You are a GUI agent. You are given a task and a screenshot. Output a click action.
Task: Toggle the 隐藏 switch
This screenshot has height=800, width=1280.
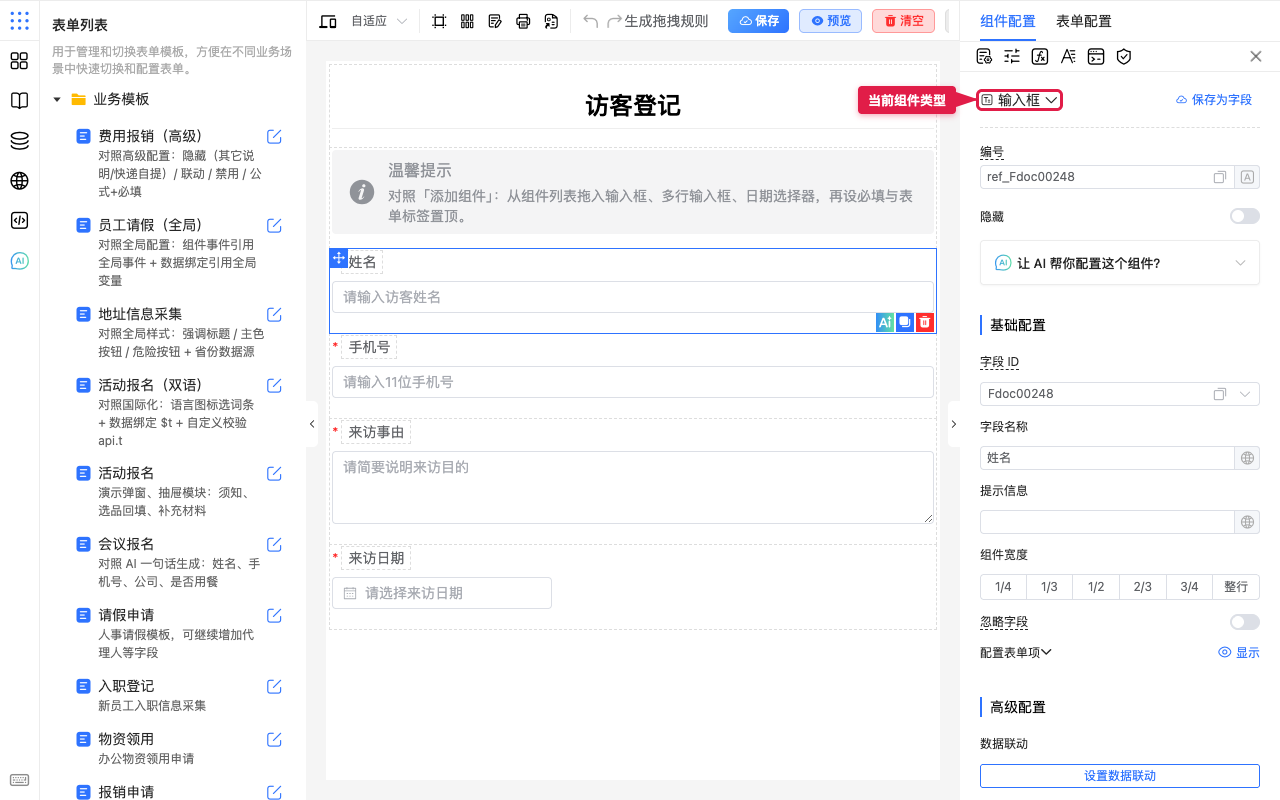click(1245, 216)
